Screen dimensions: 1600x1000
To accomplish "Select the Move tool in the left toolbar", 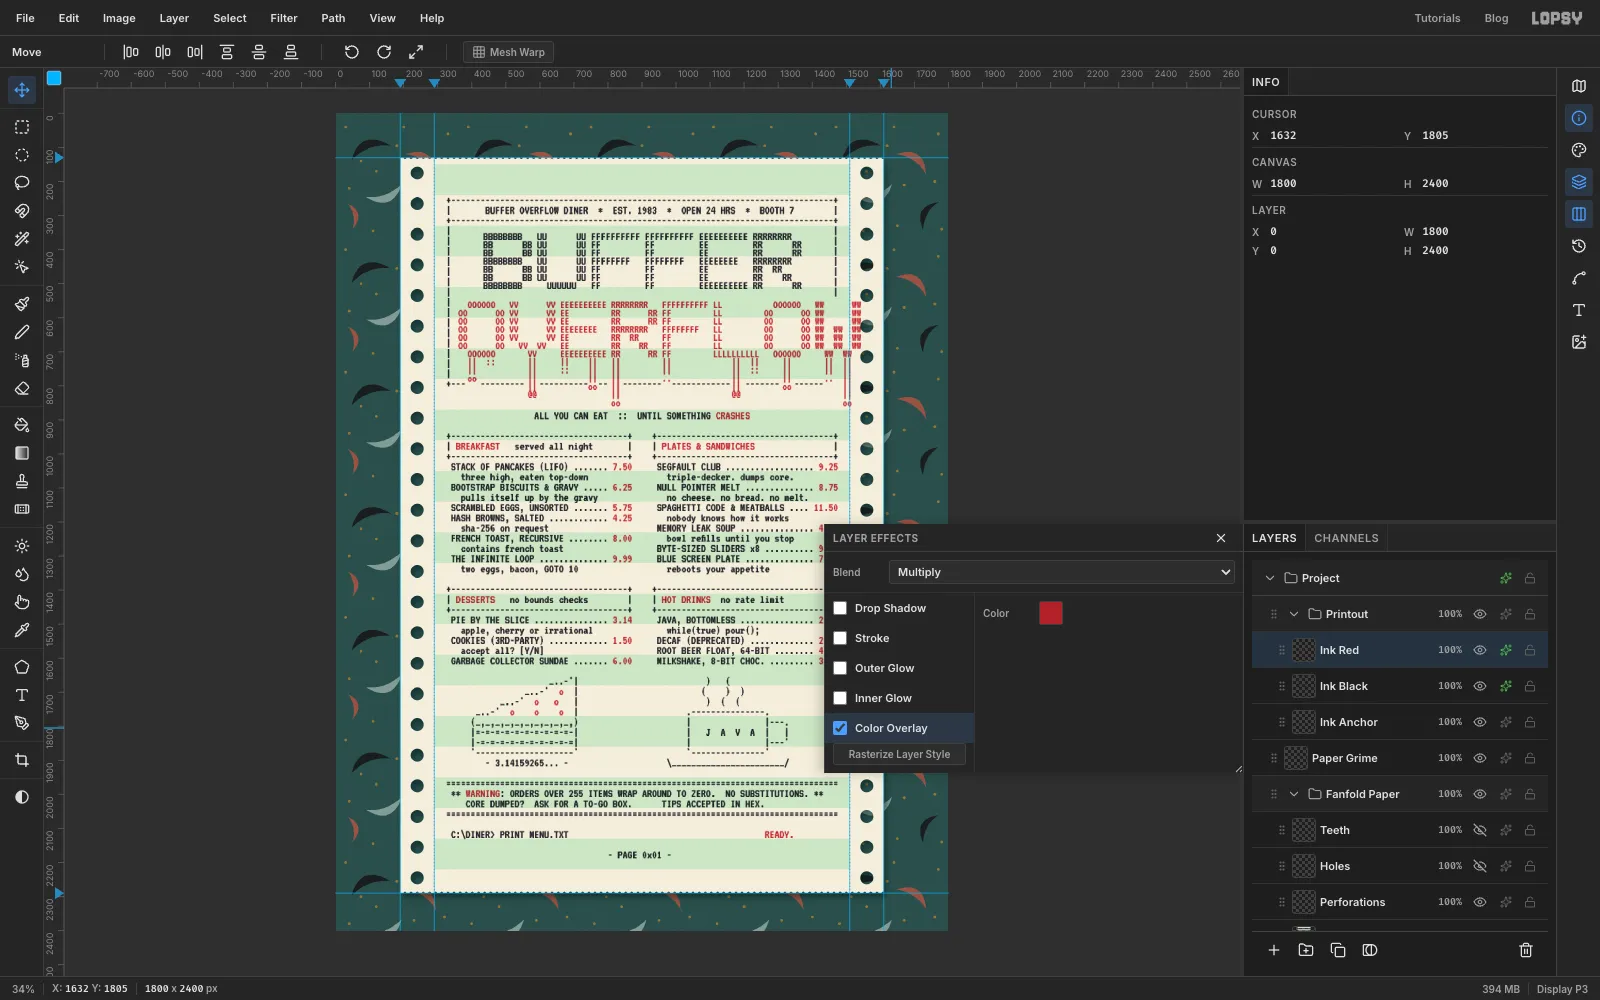I will [x=22, y=90].
